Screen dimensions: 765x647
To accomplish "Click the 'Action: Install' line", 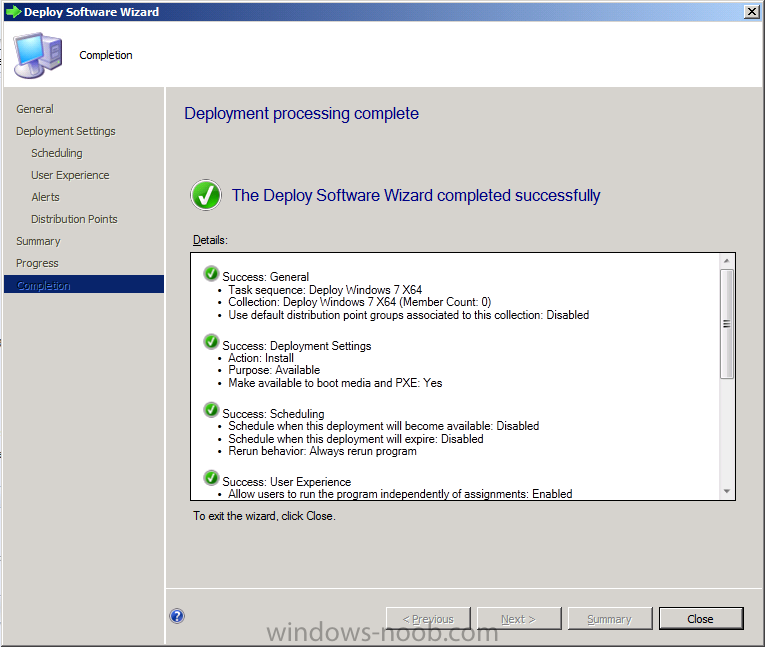I will pyautogui.click(x=261, y=358).
